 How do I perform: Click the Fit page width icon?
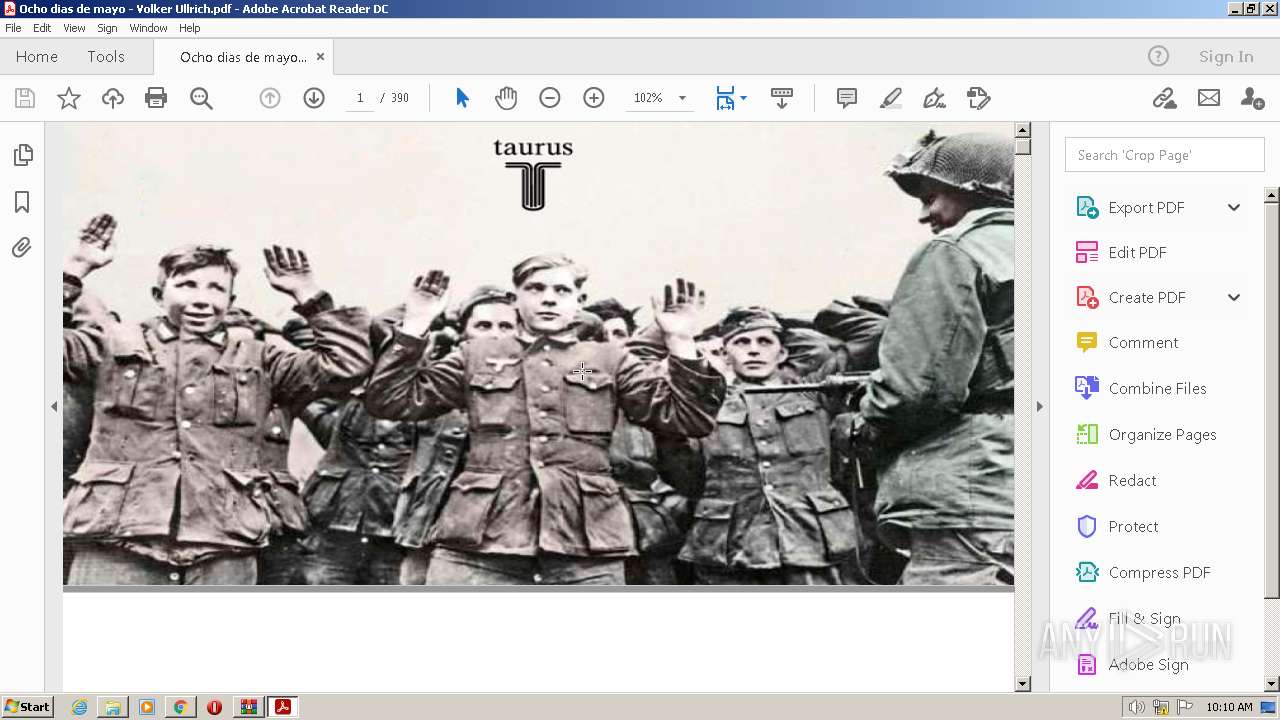click(725, 98)
